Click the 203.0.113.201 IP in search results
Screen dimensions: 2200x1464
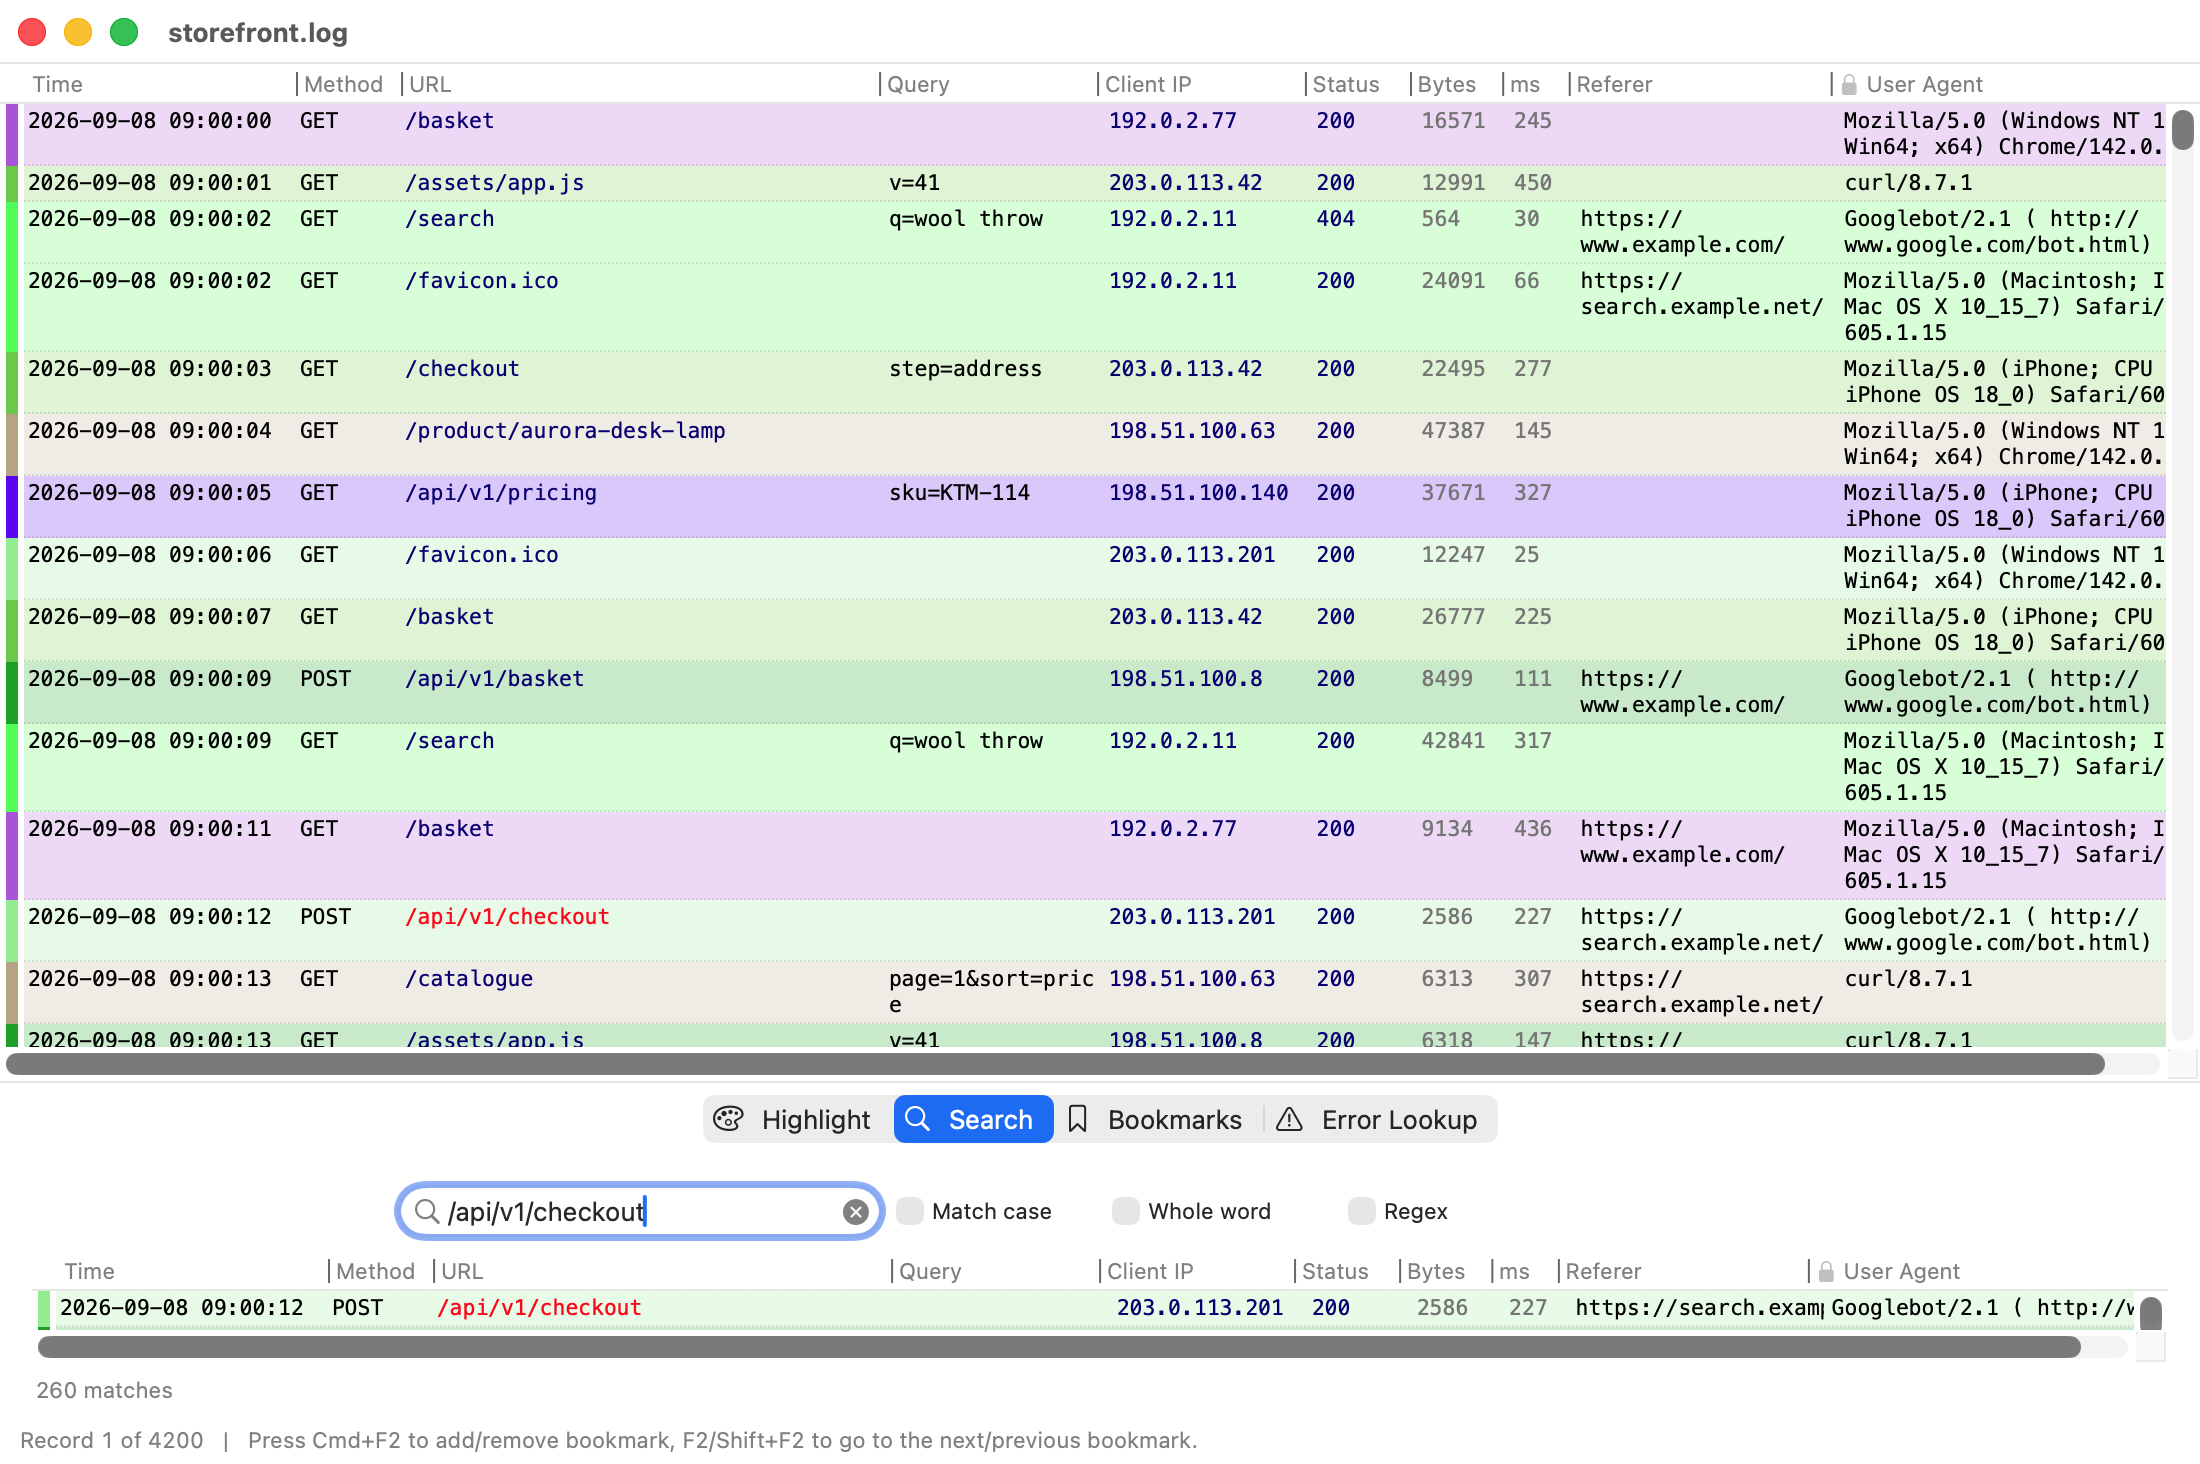point(1199,1308)
